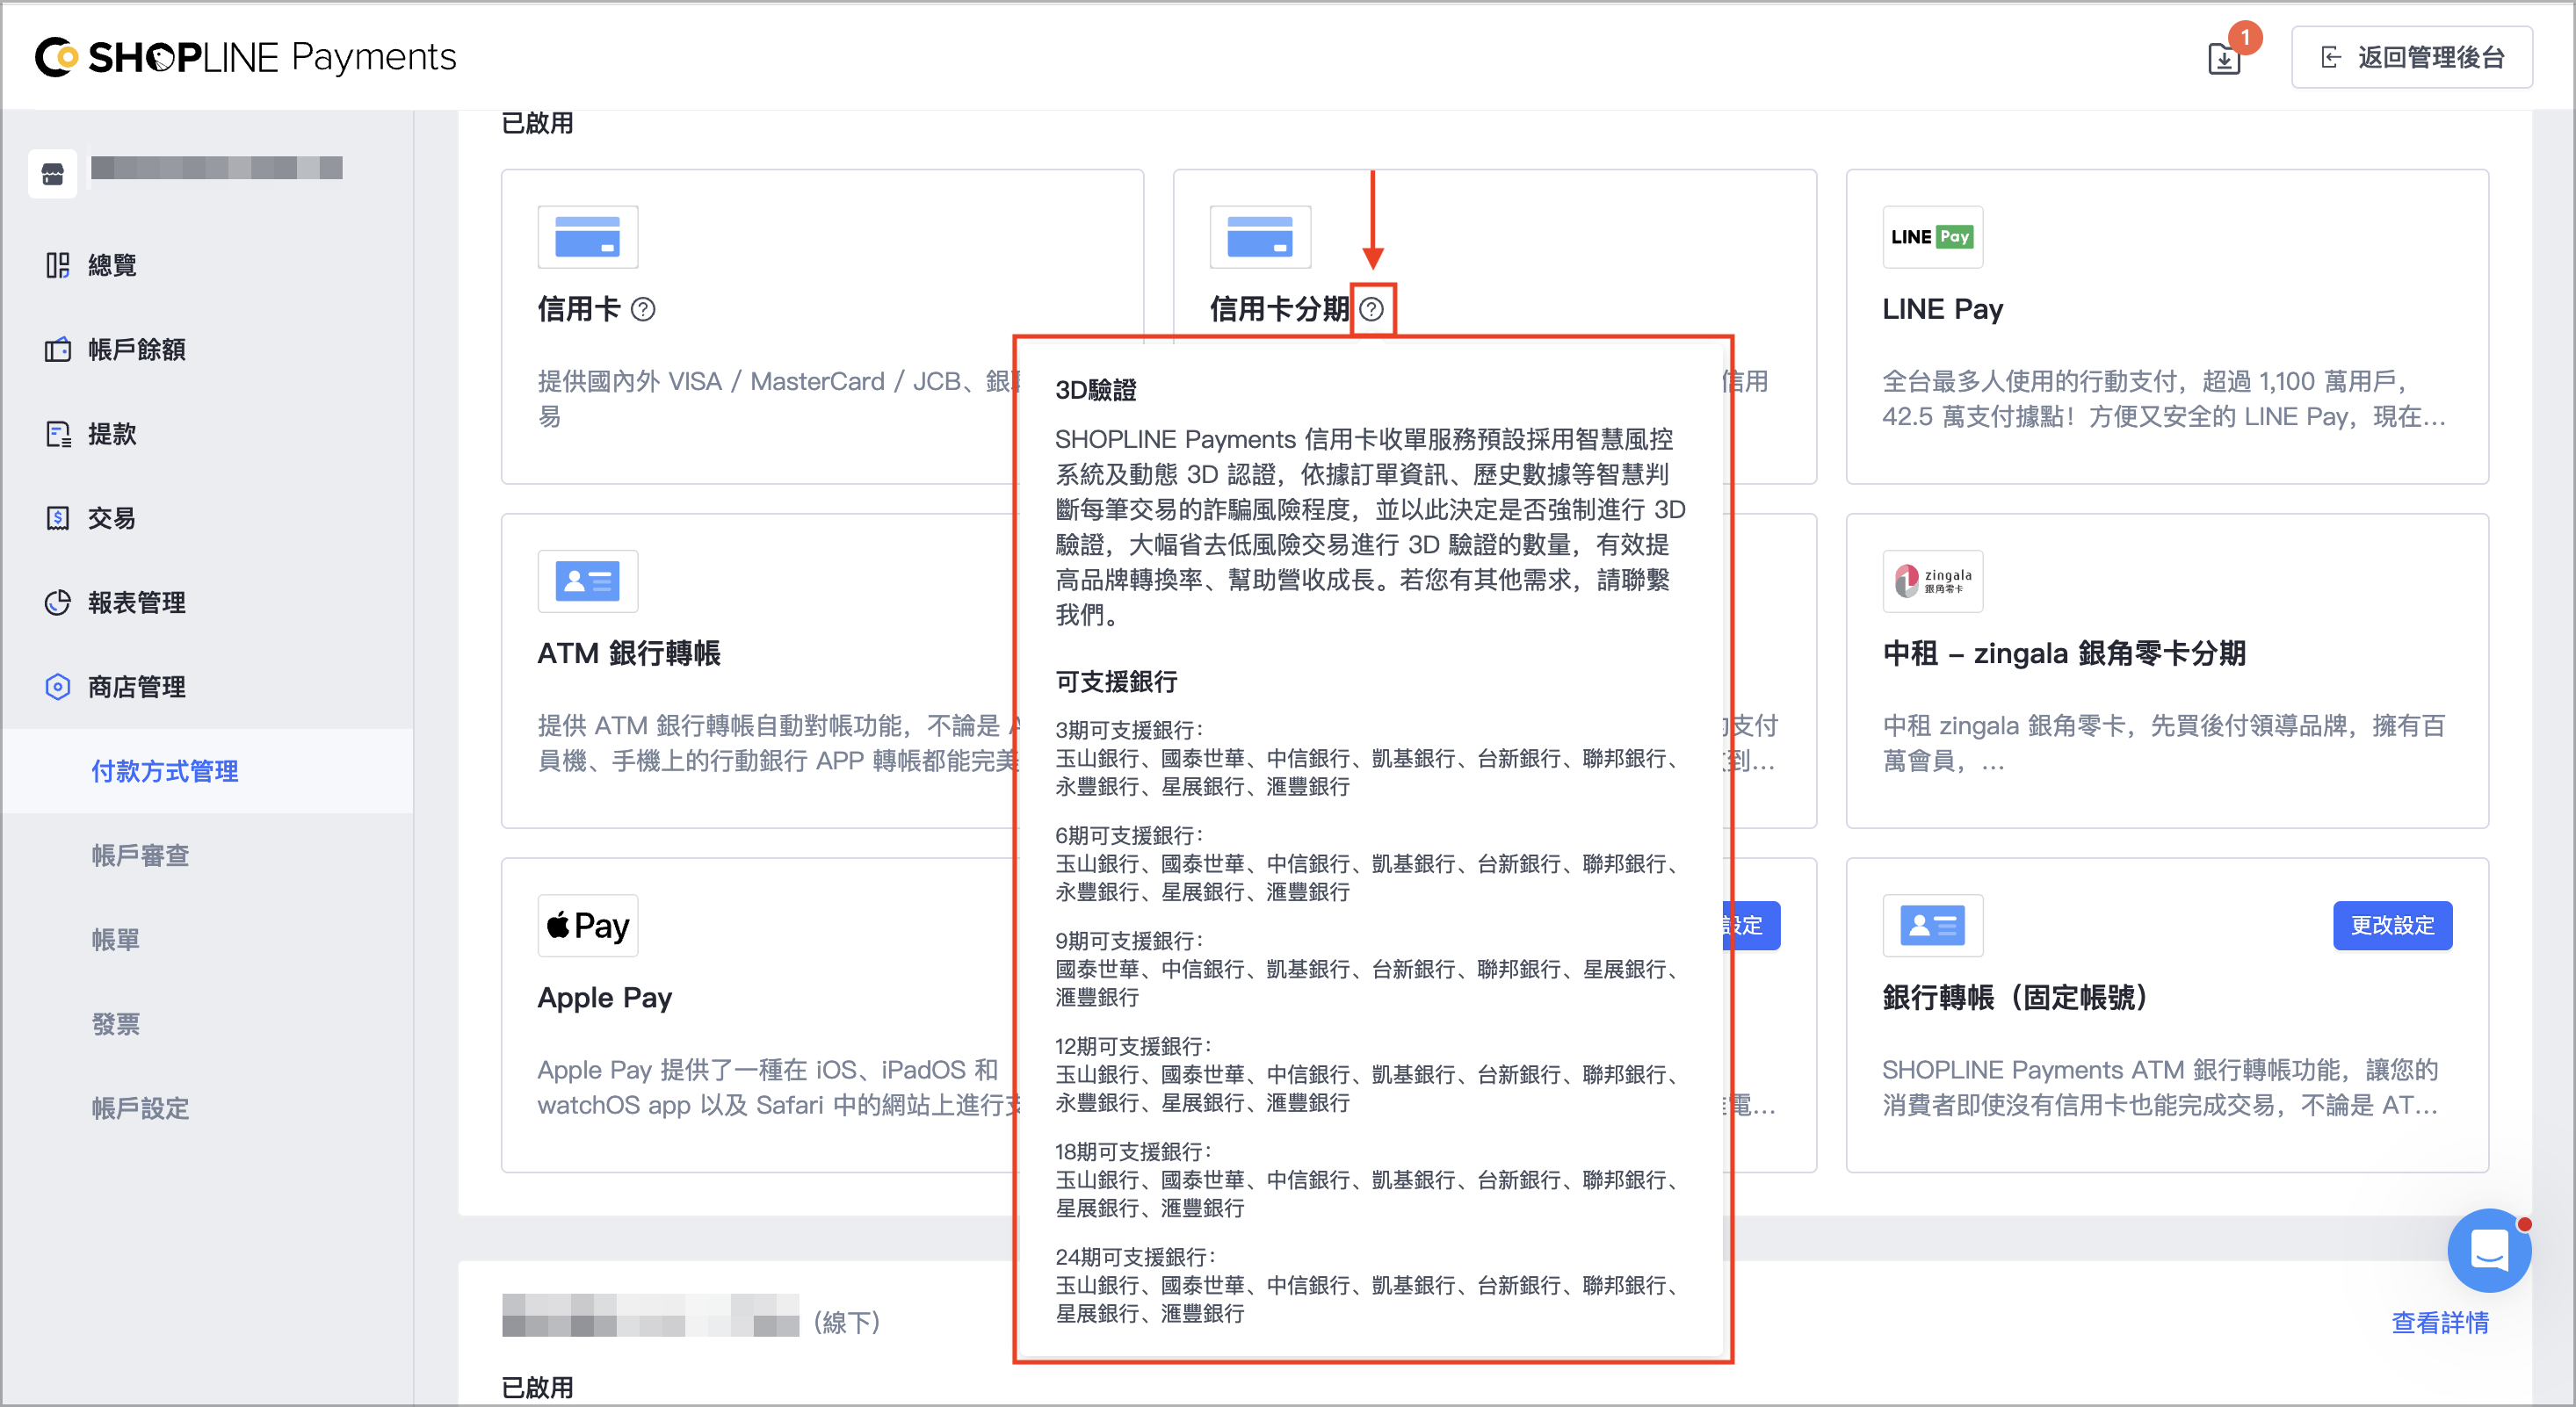Click the 24期可支援銀行 line in tooltip
This screenshot has height=1407, width=2576.
point(1136,1257)
